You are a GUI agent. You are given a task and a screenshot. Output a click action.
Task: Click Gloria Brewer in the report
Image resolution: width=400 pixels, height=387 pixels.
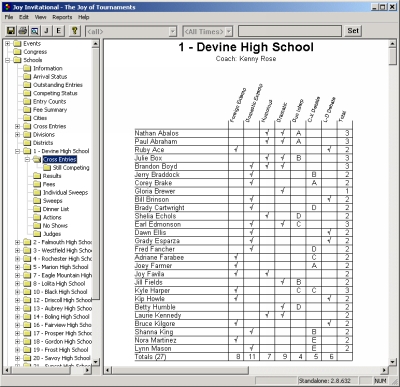coord(155,191)
